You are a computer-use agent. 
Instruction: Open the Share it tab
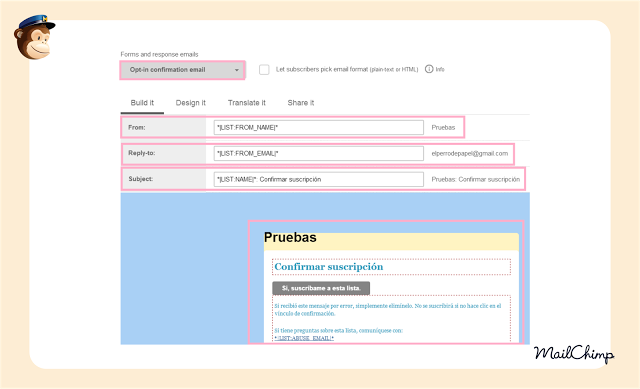click(x=301, y=103)
